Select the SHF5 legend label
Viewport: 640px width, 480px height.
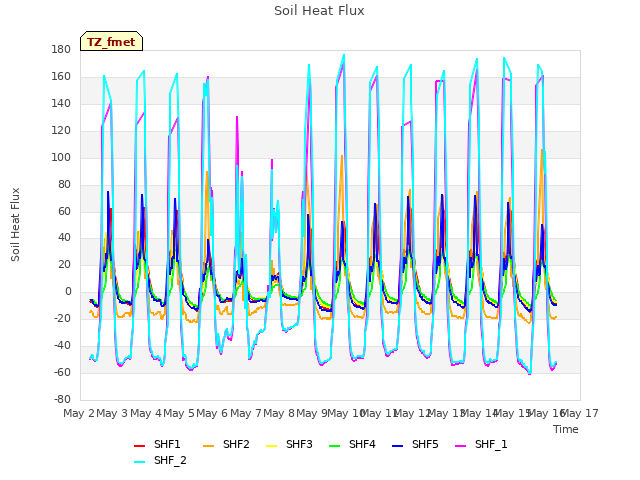(x=425, y=444)
